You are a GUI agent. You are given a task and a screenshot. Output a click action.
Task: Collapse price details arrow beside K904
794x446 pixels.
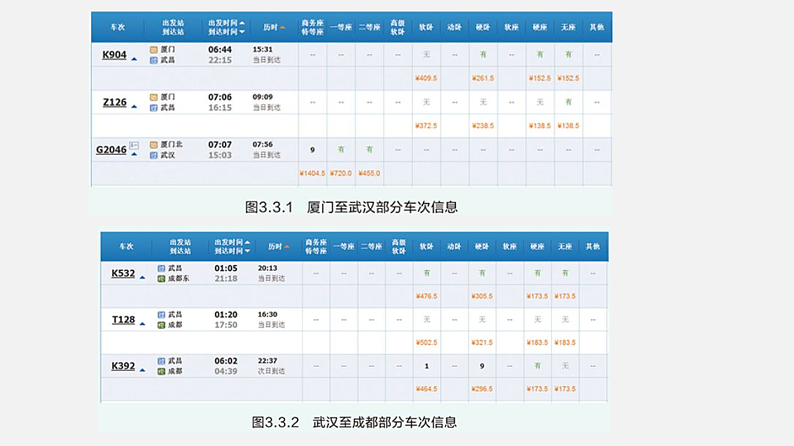pyautogui.click(x=134, y=59)
